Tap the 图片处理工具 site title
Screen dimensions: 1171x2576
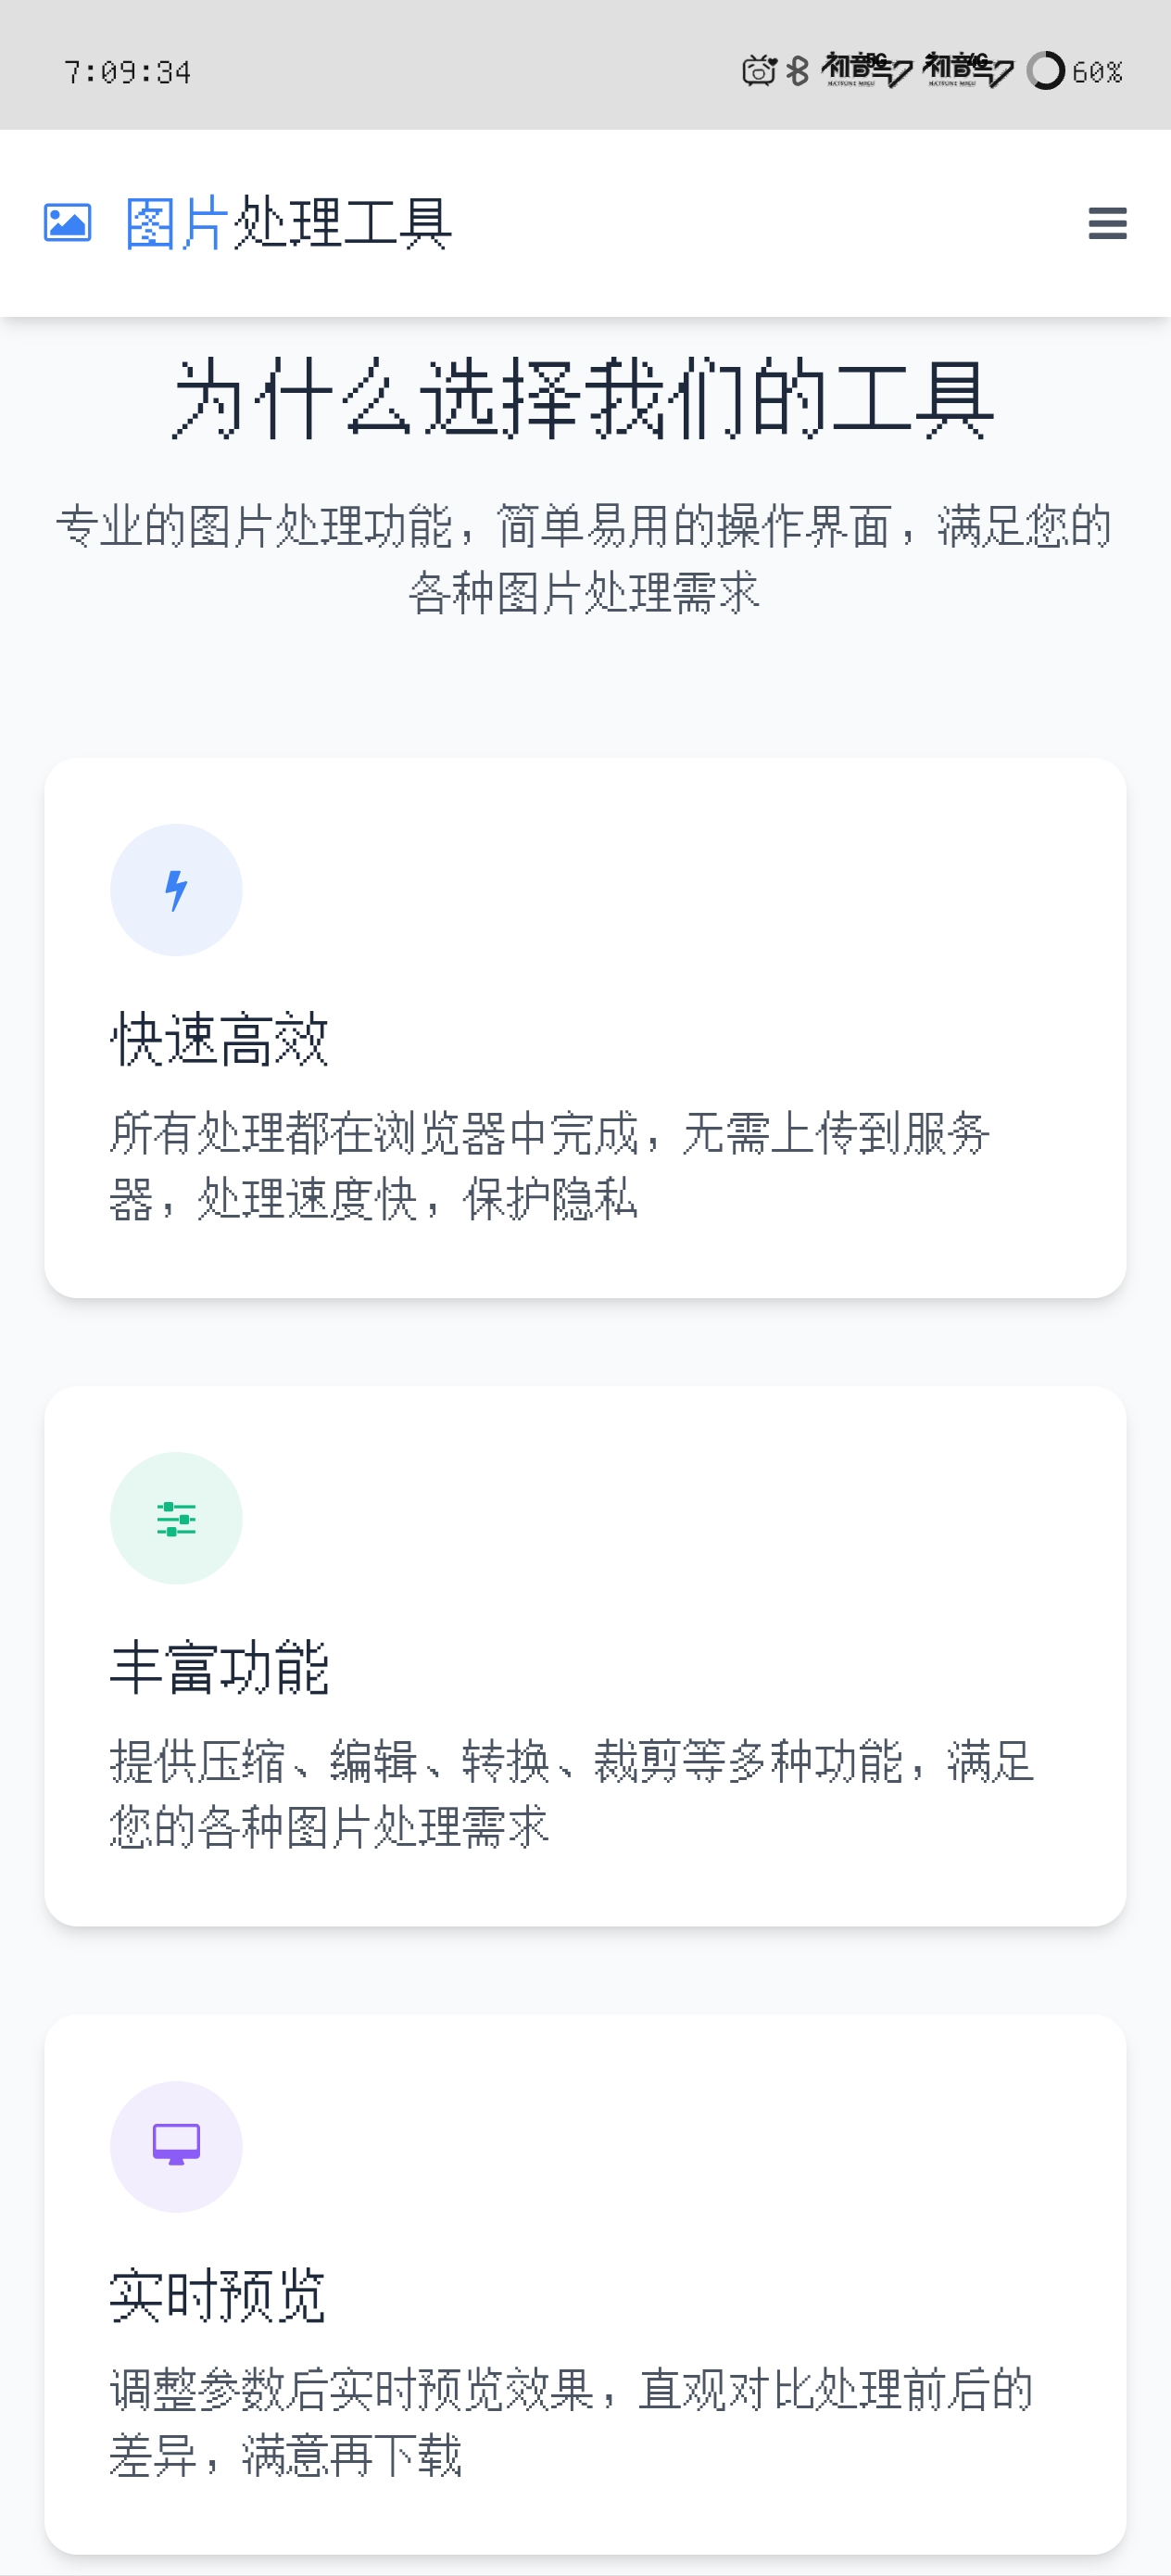pyautogui.click(x=288, y=223)
